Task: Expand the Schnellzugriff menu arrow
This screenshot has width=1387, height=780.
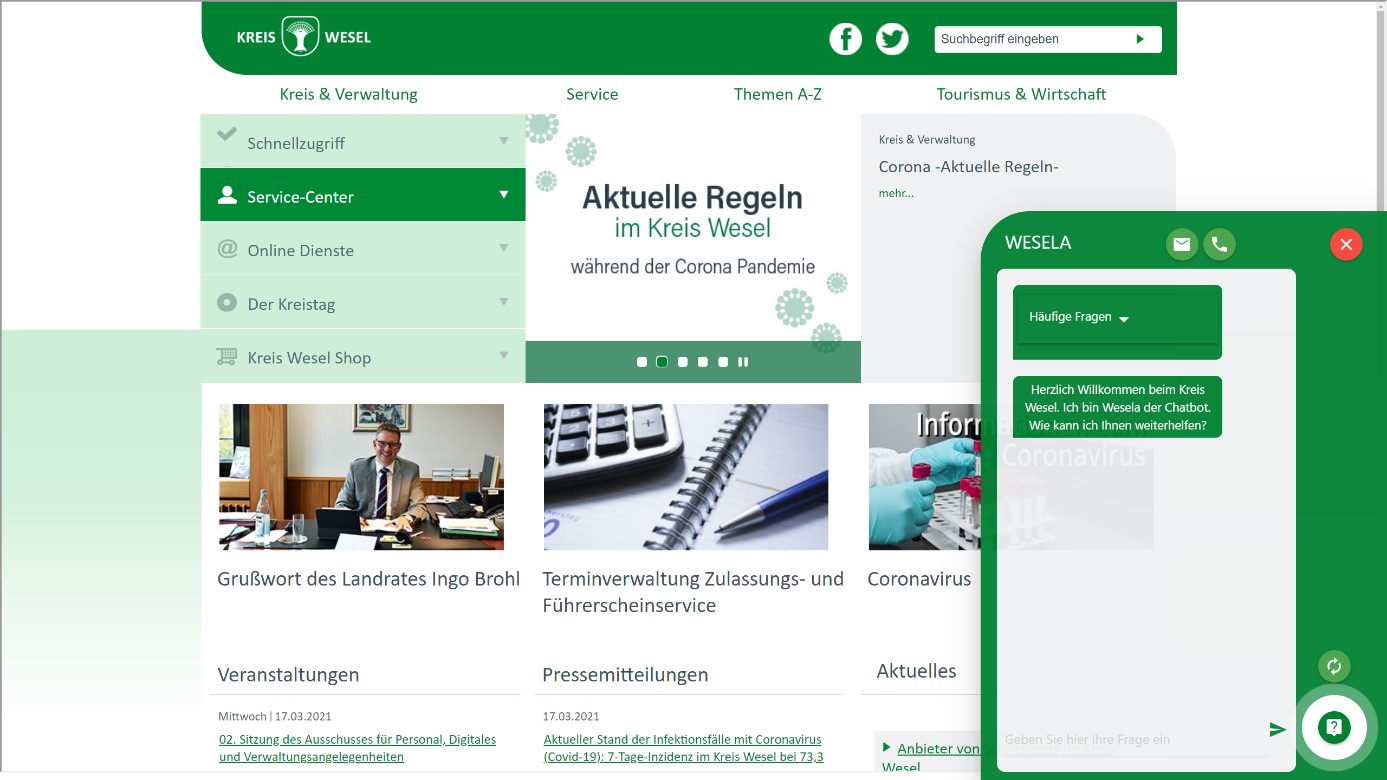Action: point(504,141)
